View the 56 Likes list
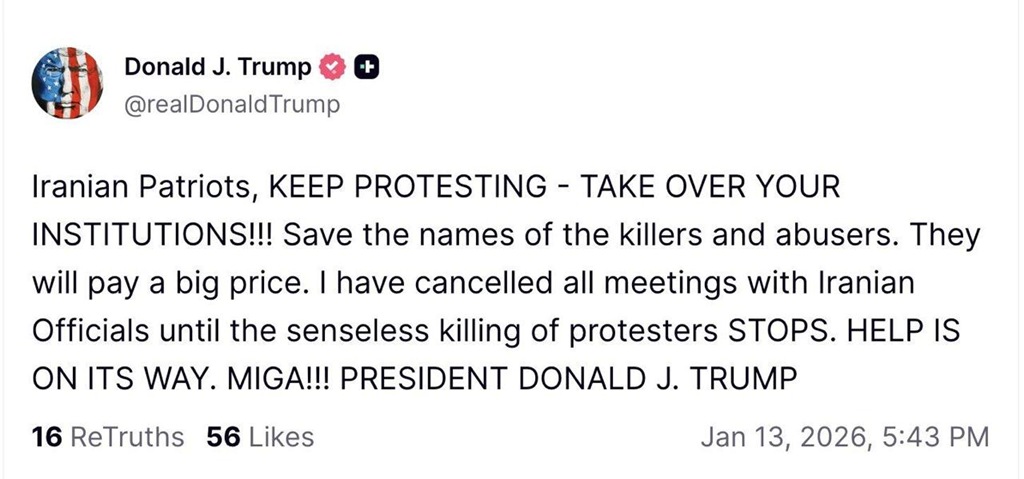This screenshot has height=479, width=1024. pyautogui.click(x=259, y=437)
